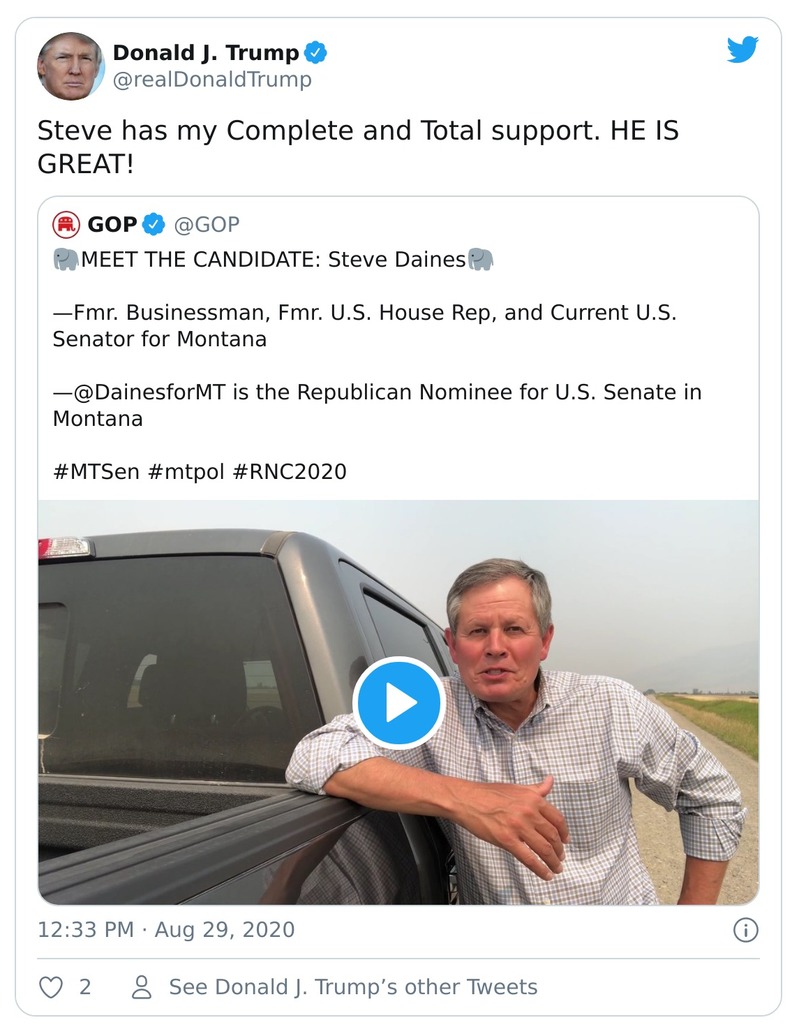
Task: Play the Steve Daines video
Action: 398,702
